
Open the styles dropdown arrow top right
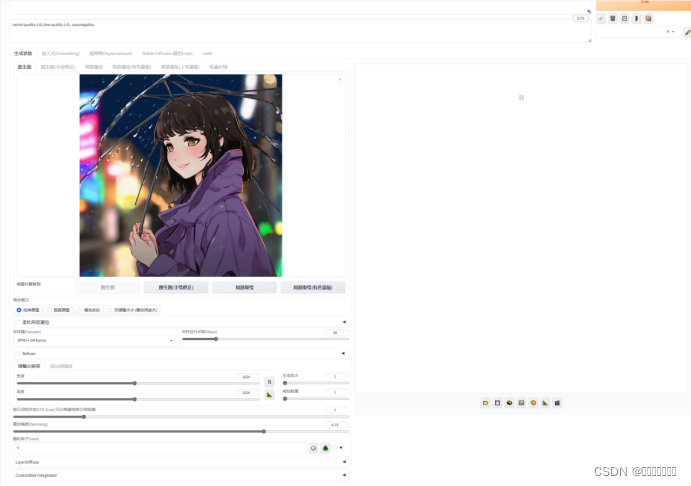coord(673,32)
